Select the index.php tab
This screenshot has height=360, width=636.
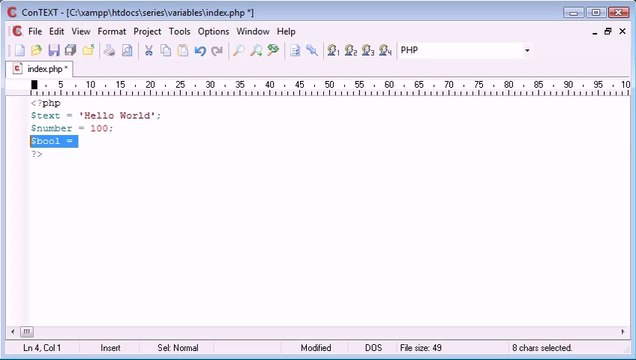tap(39, 69)
